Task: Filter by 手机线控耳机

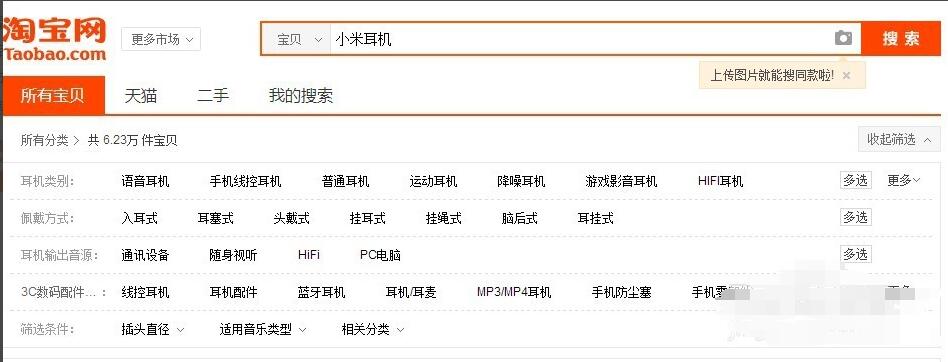Action: tap(245, 181)
